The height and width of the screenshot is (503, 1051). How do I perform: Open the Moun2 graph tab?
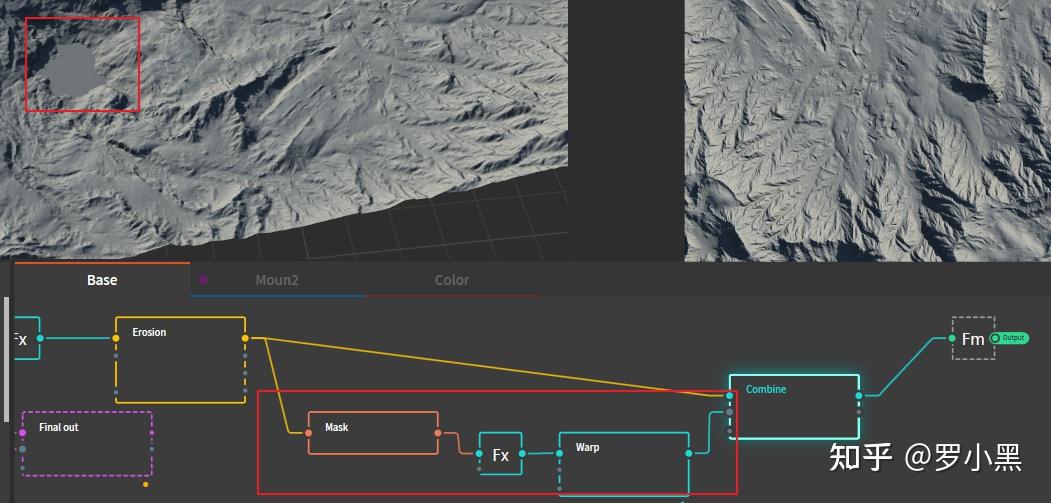tap(277, 280)
